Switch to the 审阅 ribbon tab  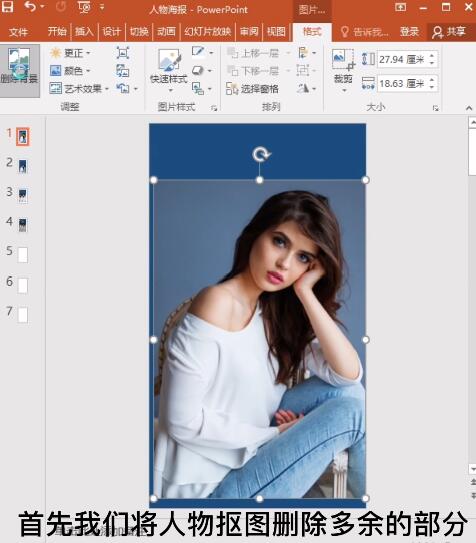point(249,32)
